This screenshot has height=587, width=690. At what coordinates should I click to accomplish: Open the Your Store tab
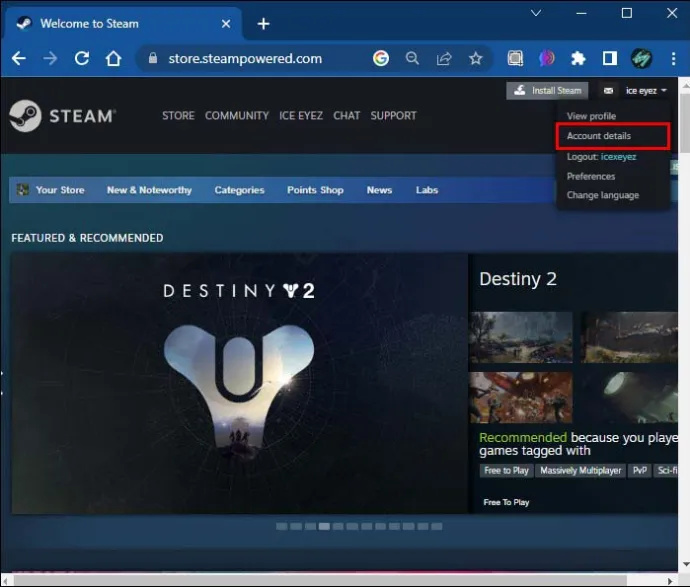tap(51, 190)
